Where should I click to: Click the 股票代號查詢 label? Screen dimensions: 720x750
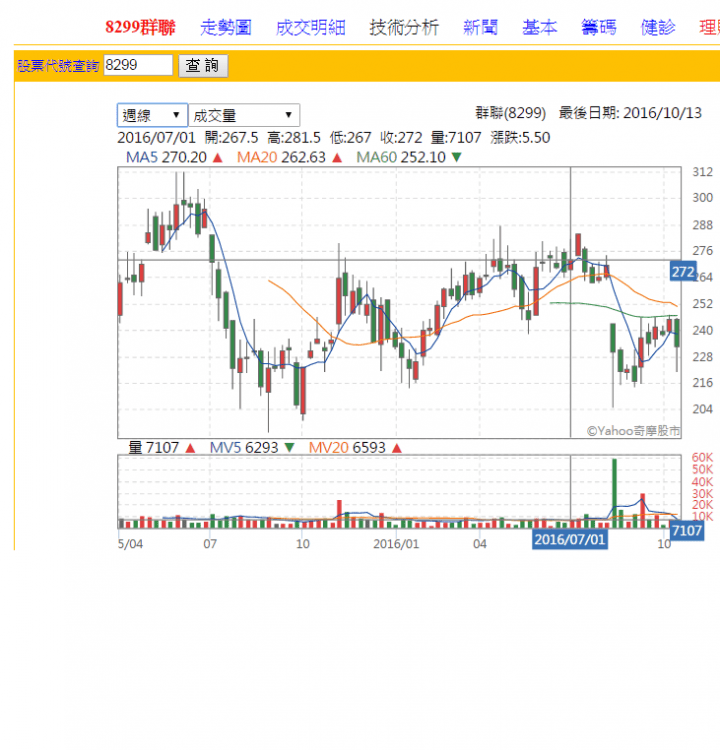(58, 66)
